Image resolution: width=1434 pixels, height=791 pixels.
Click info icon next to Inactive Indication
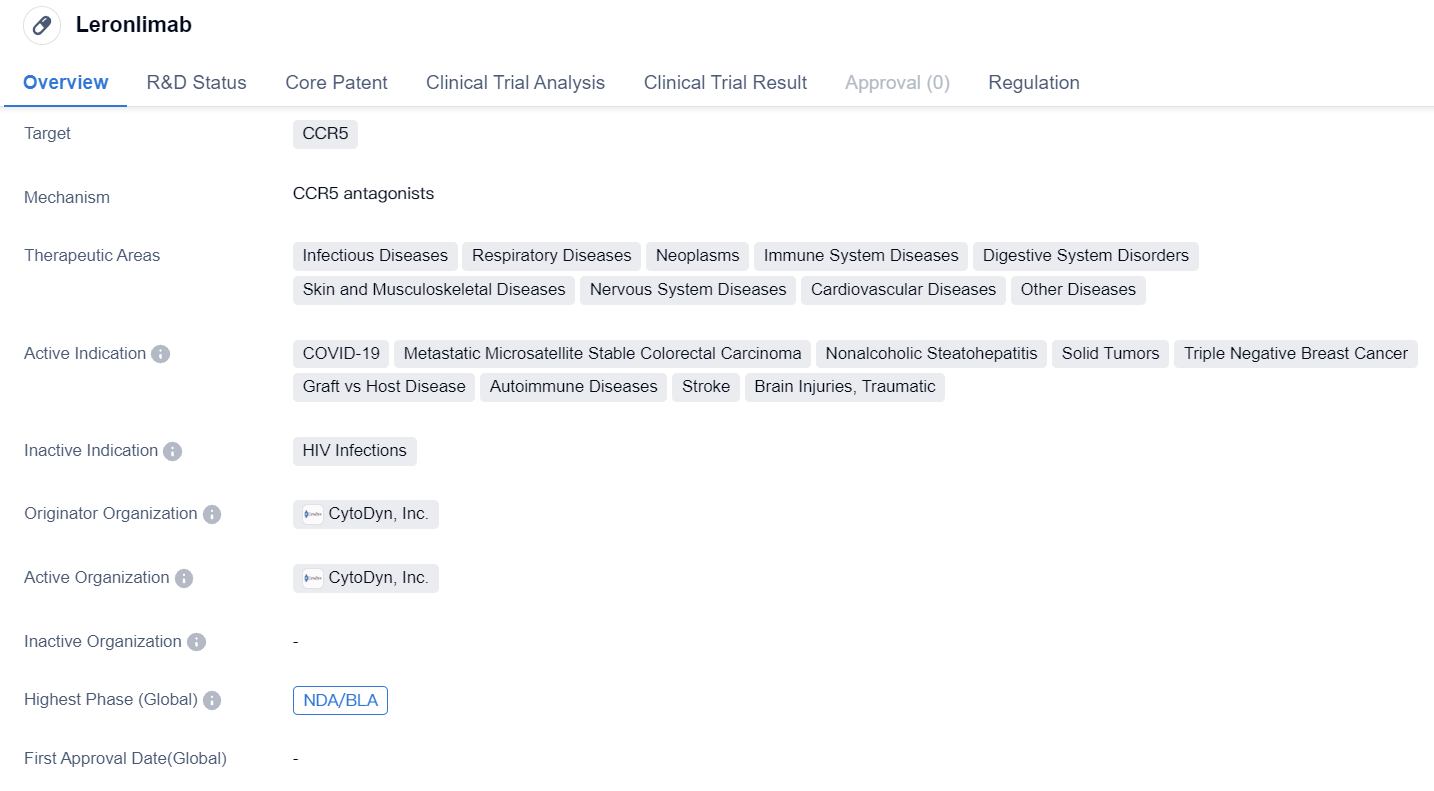(172, 451)
